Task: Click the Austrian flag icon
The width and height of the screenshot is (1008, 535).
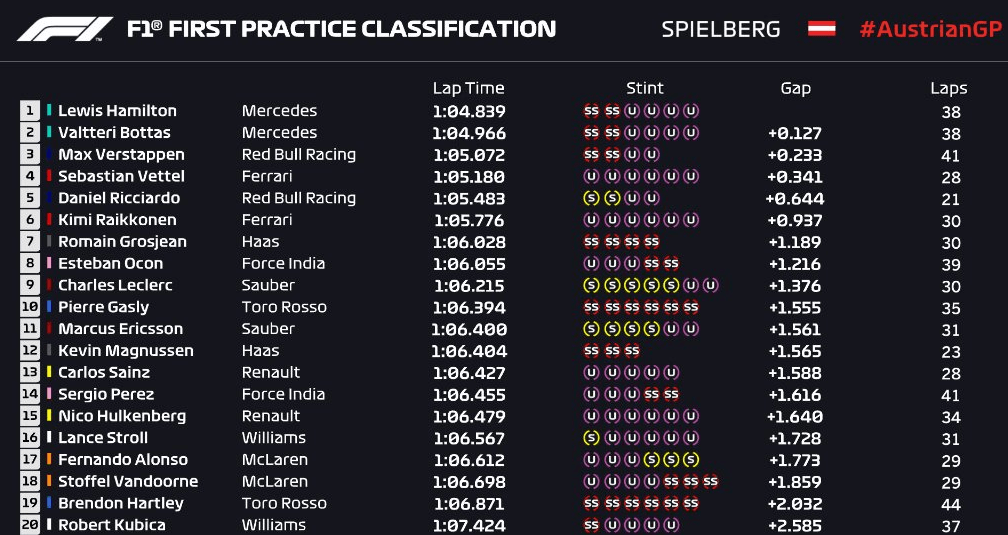Action: (822, 29)
